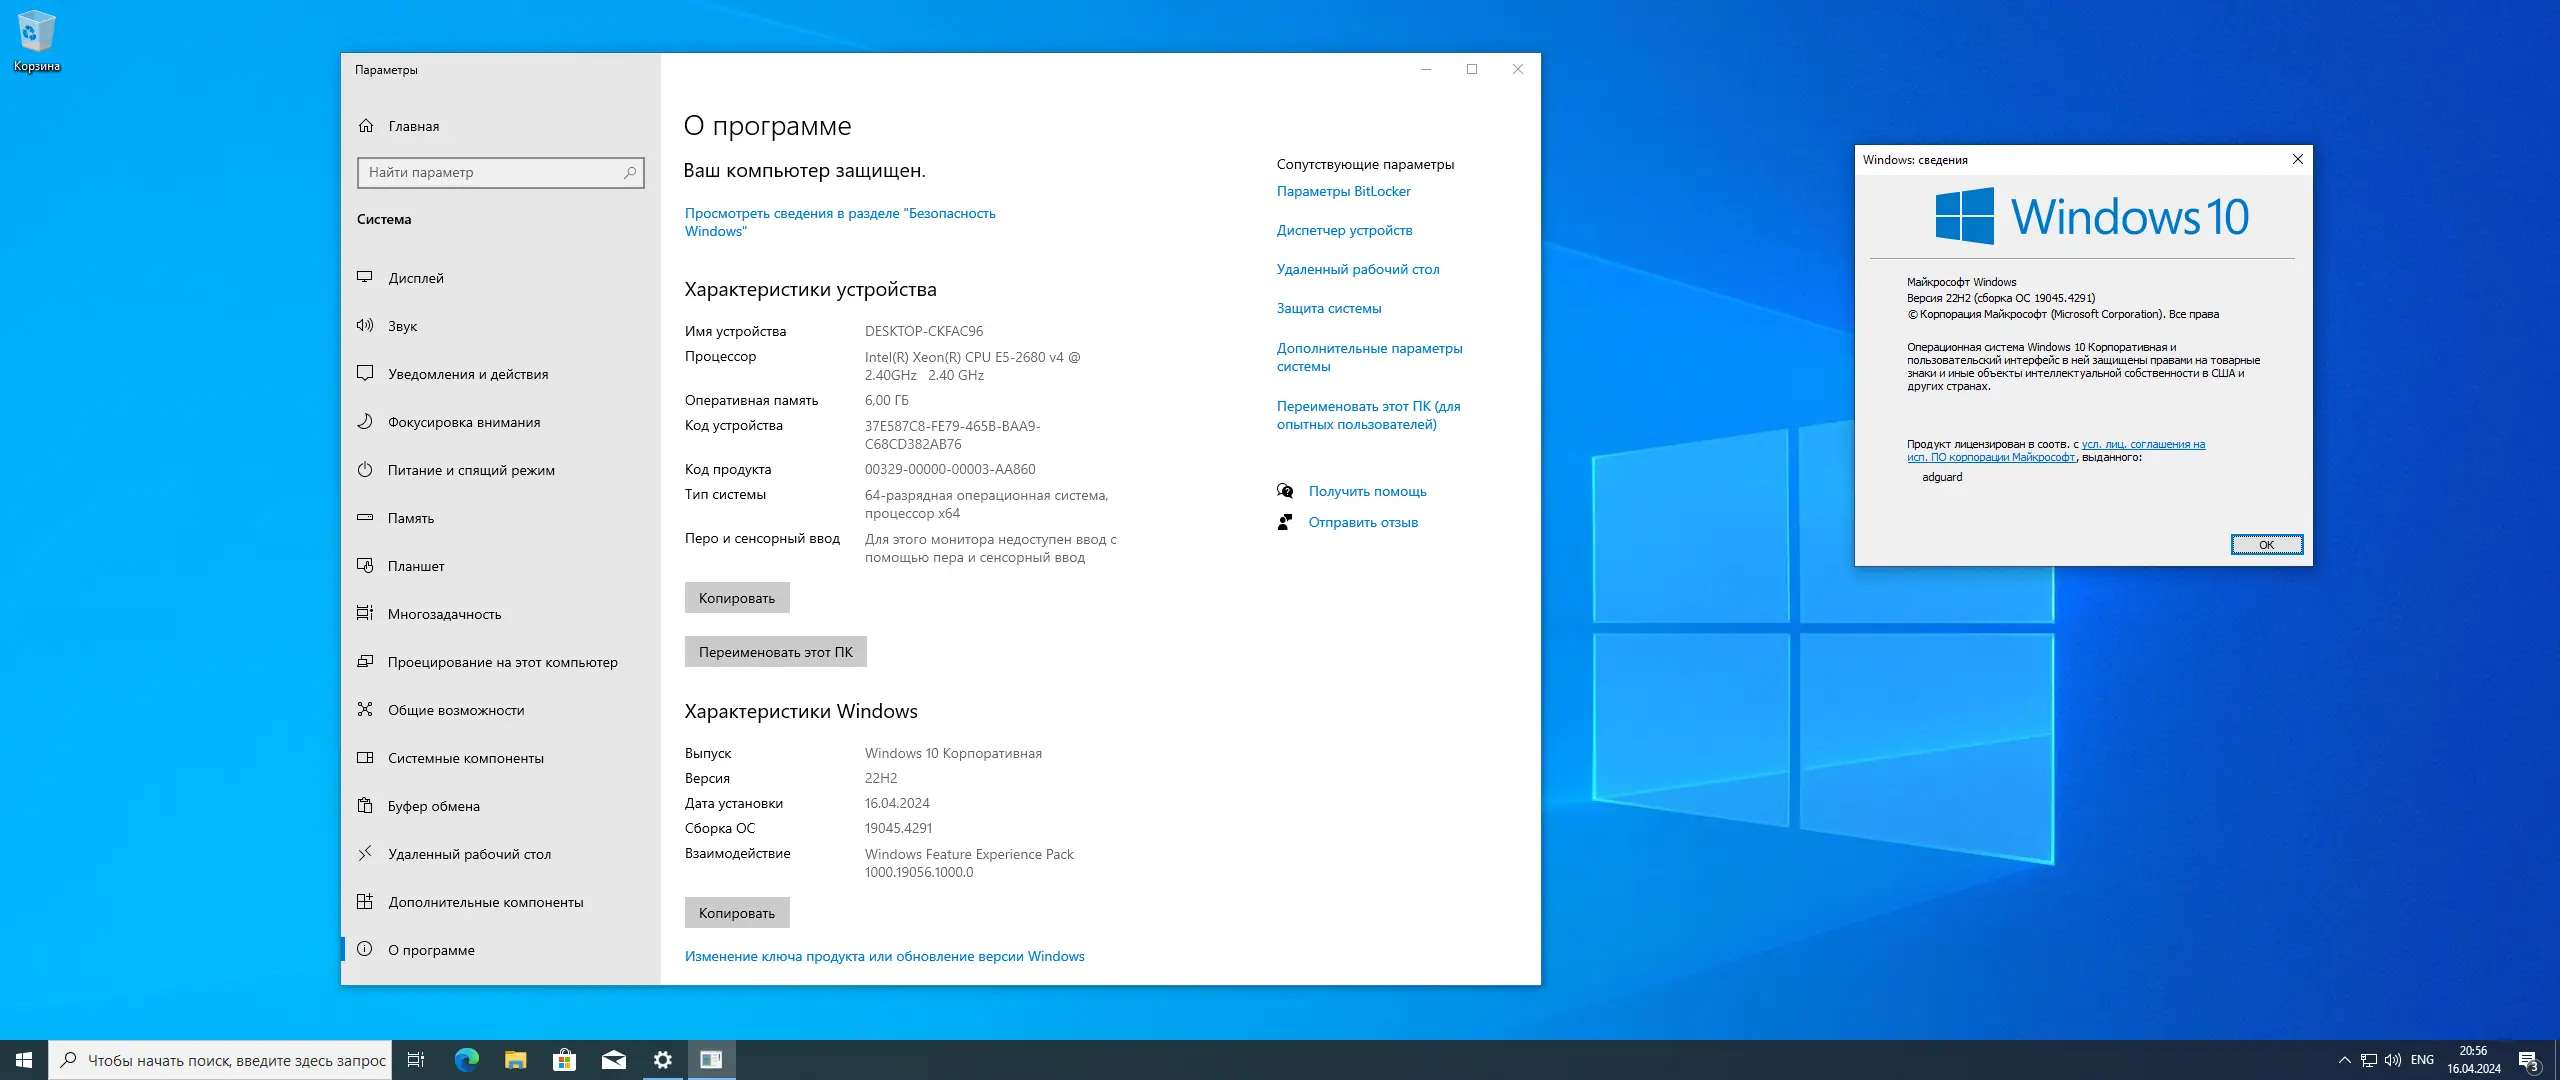Select Optional components menu item

click(485, 902)
